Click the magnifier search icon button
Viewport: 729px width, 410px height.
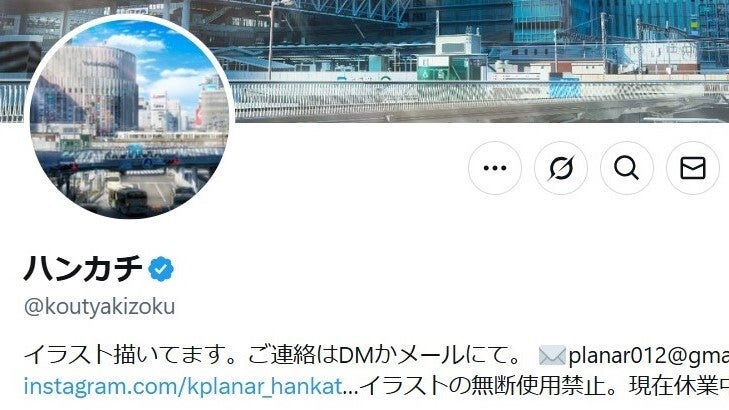(x=627, y=168)
